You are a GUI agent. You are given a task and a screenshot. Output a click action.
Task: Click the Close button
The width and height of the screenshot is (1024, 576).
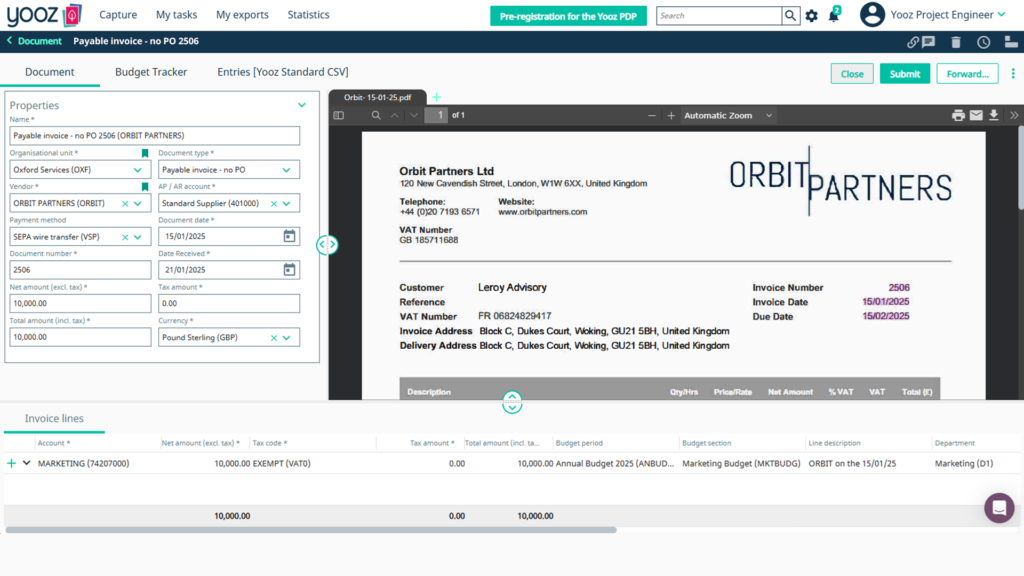[x=852, y=74]
